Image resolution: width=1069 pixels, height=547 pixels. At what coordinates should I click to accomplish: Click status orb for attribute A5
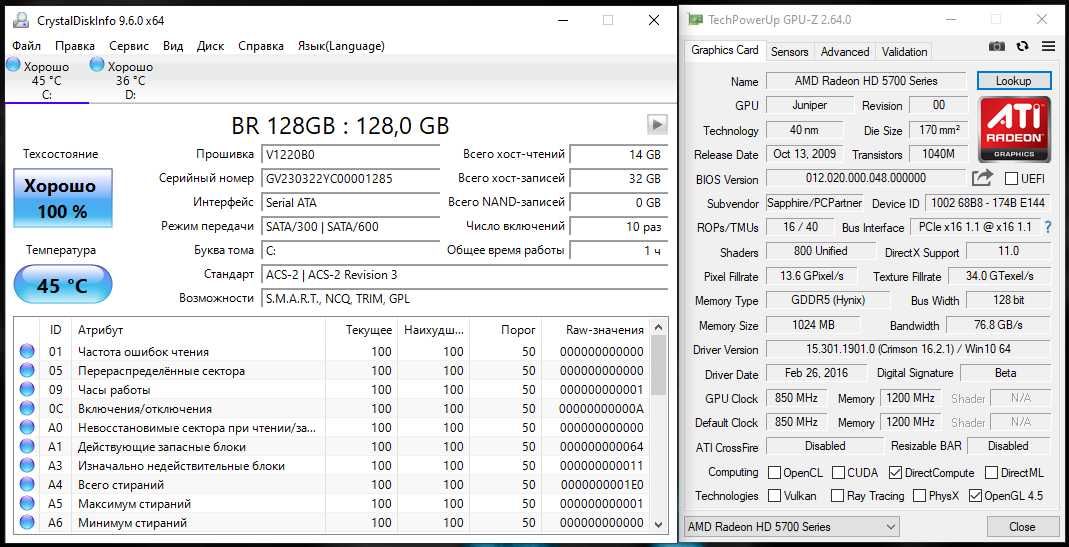27,504
